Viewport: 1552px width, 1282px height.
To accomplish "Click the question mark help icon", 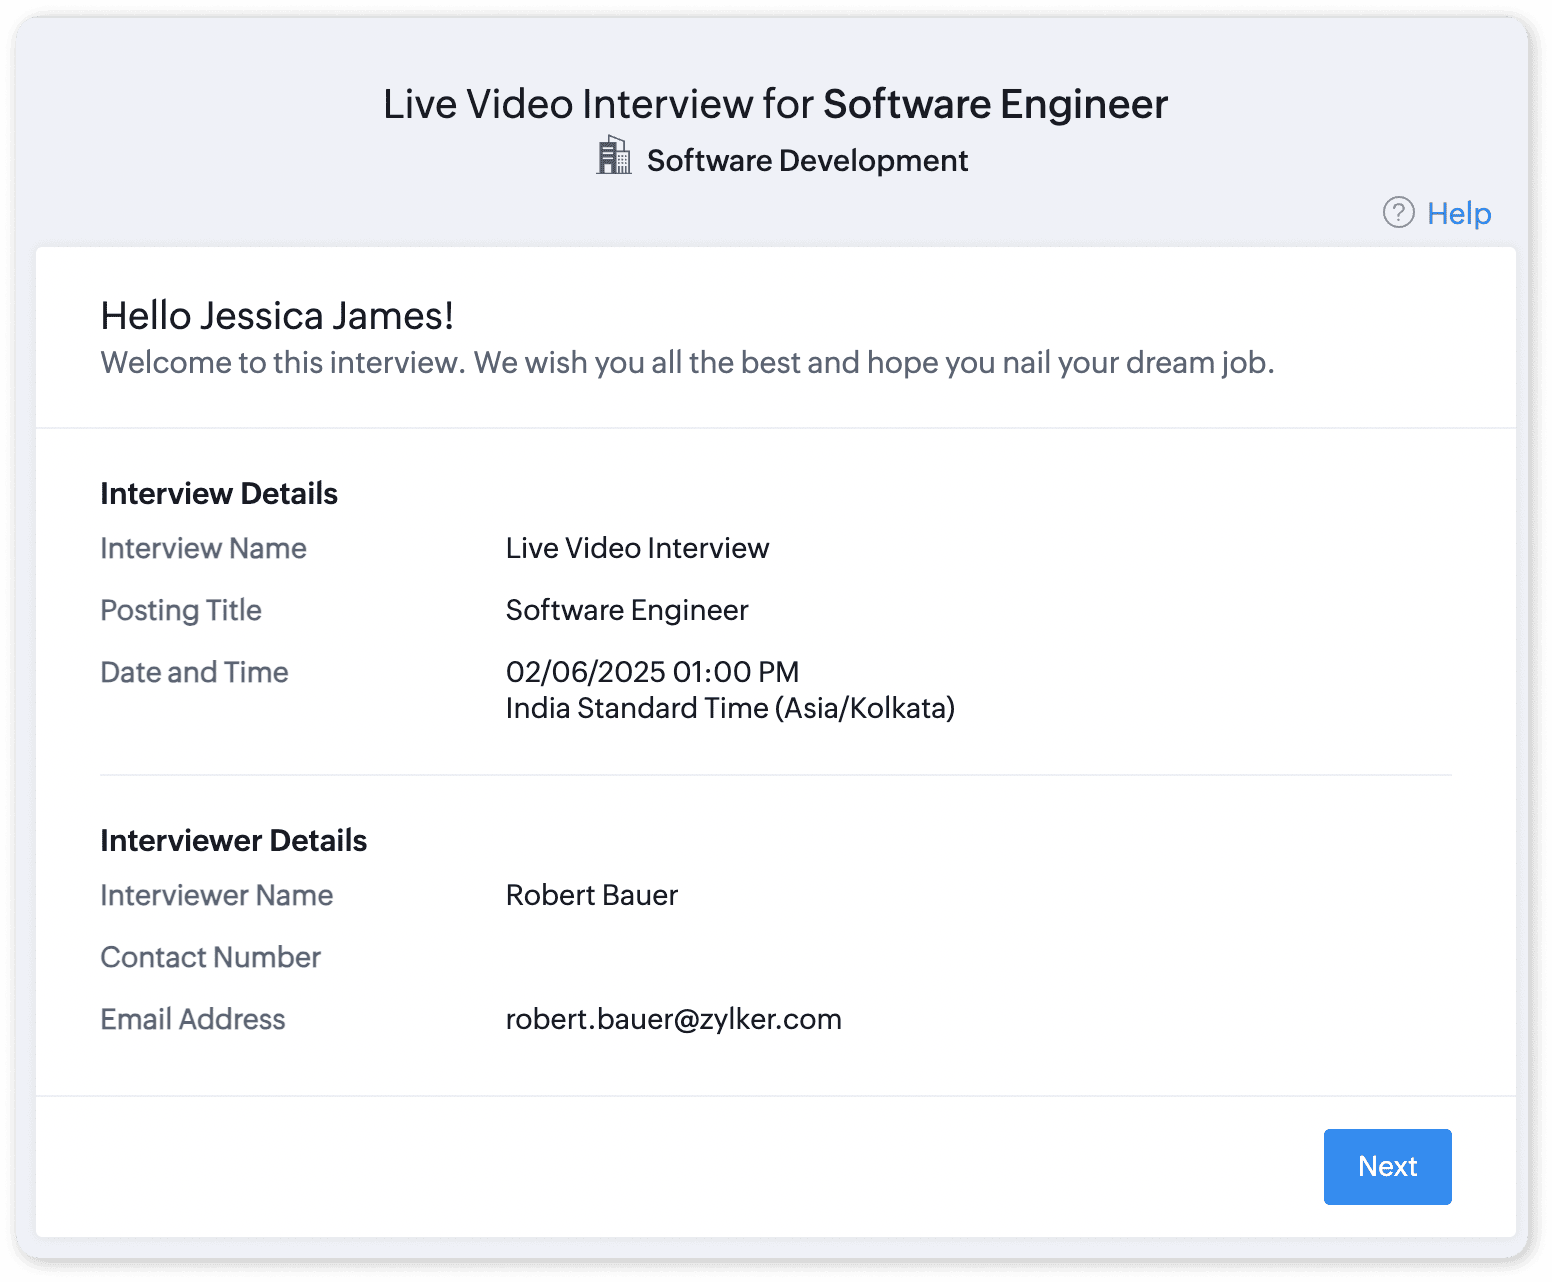I will point(1398,212).
